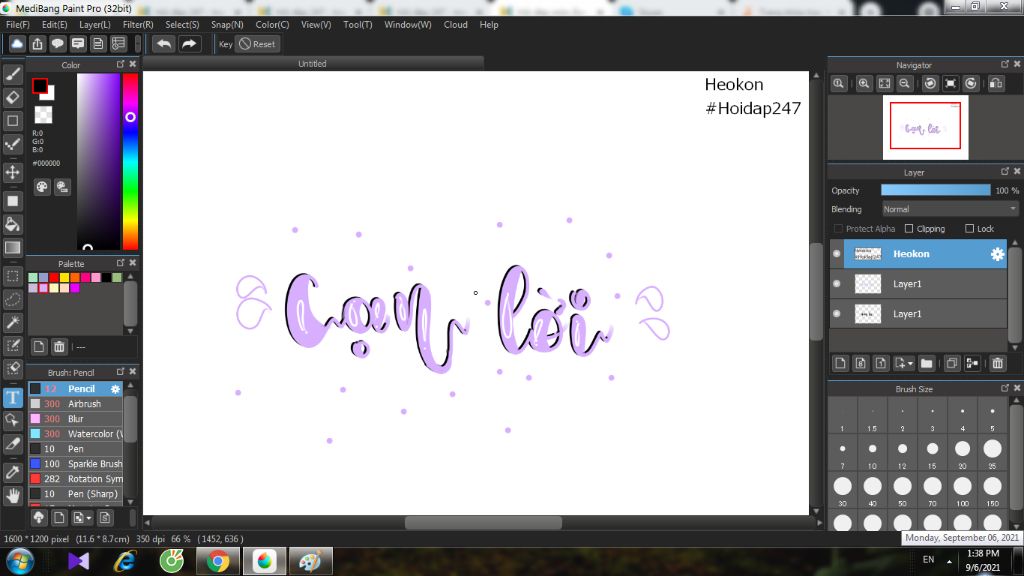Toggle Protect Alpha checkbox
Image resolution: width=1024 pixels, height=576 pixels.
[839, 229]
